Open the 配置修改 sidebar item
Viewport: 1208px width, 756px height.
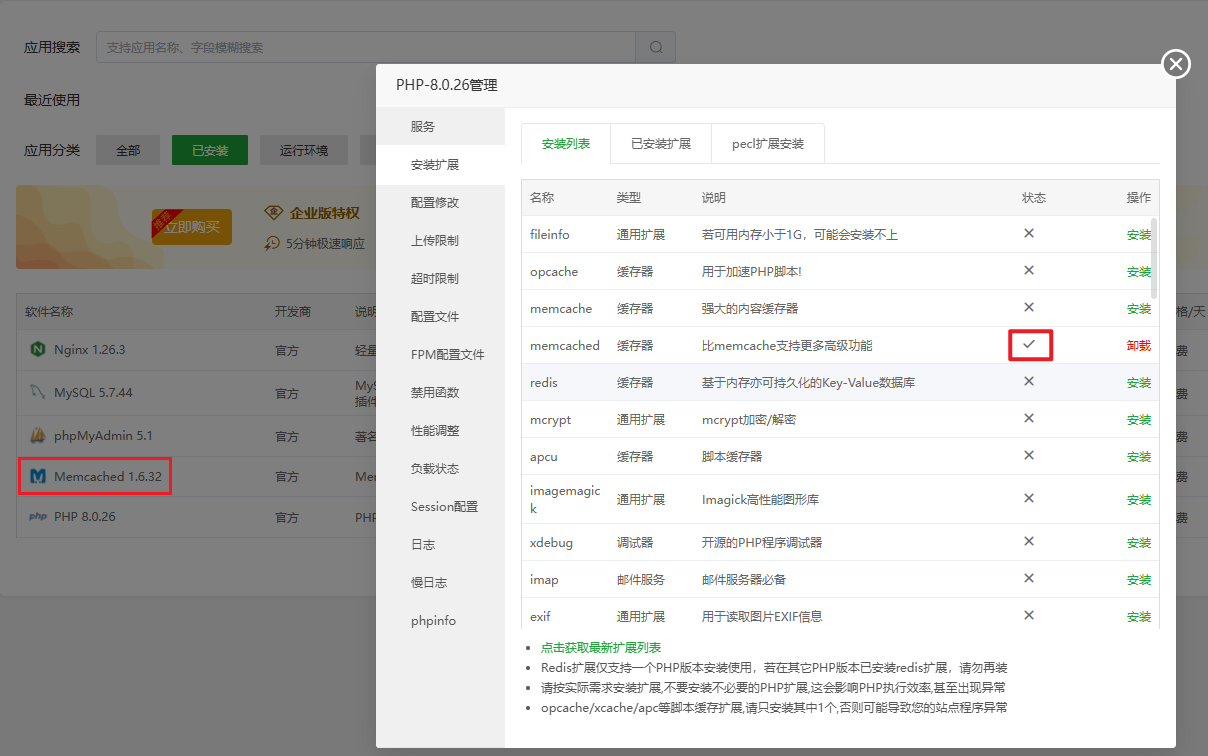click(x=440, y=203)
